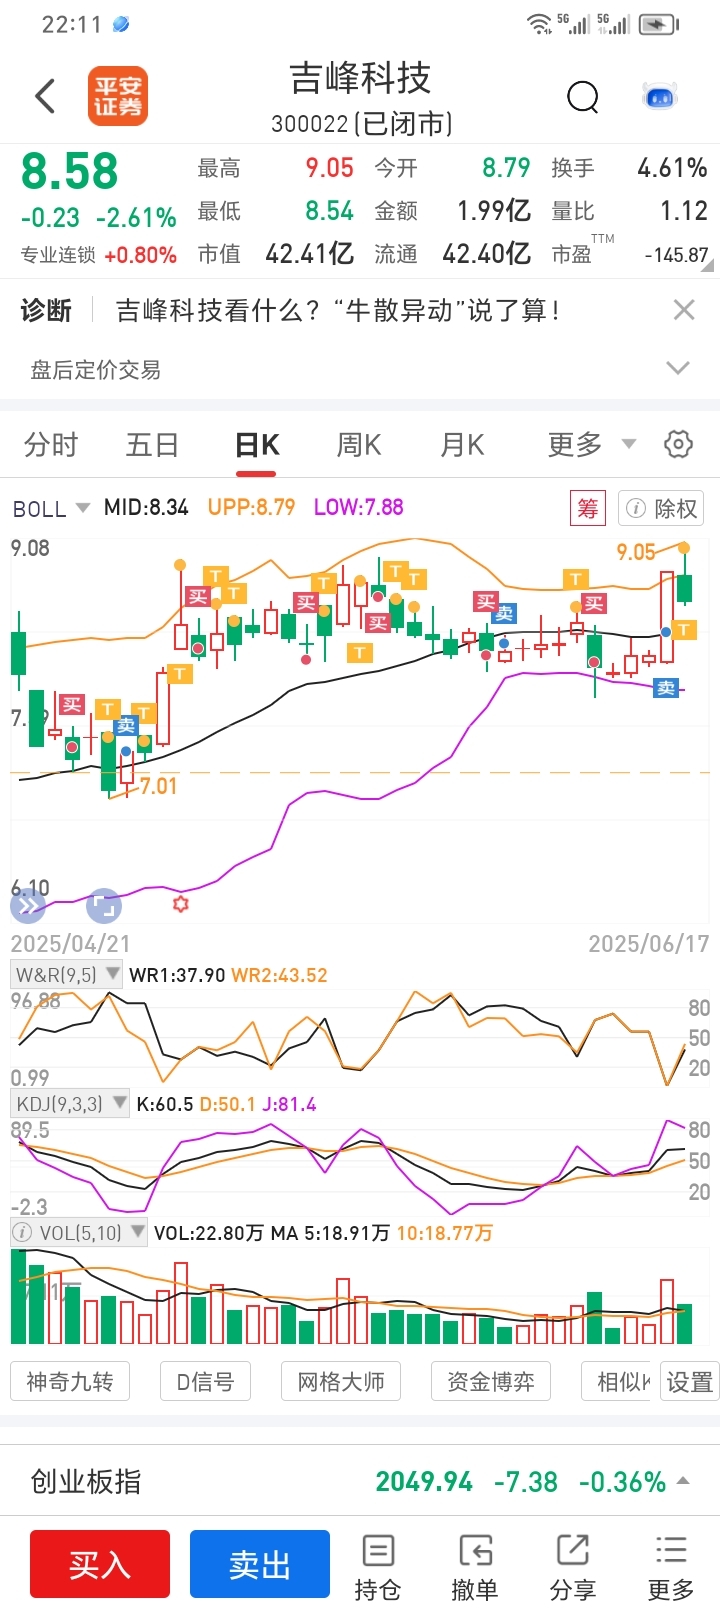Tap the 专业连锁 +0.80% sector label

coord(98,255)
